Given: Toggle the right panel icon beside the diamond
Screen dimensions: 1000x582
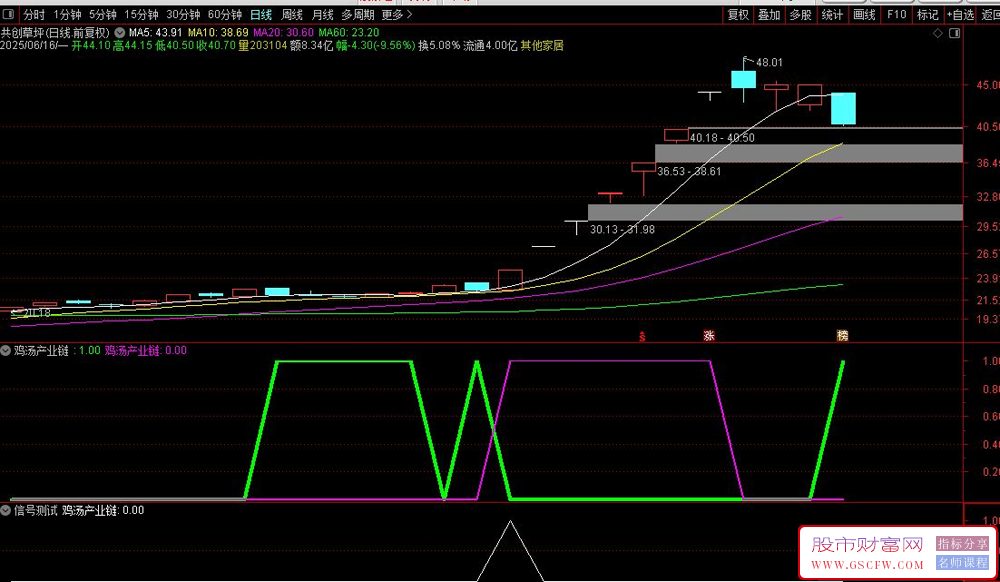Looking at the screenshot, I should 955,33.
